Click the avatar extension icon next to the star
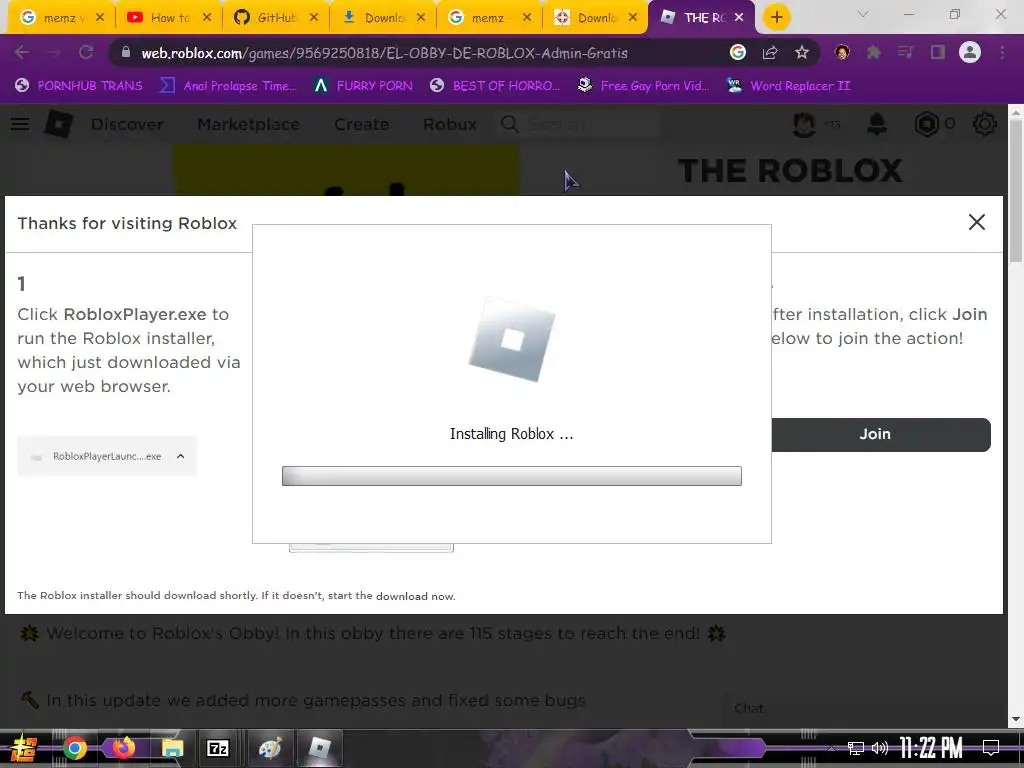This screenshot has width=1024, height=768. (842, 53)
